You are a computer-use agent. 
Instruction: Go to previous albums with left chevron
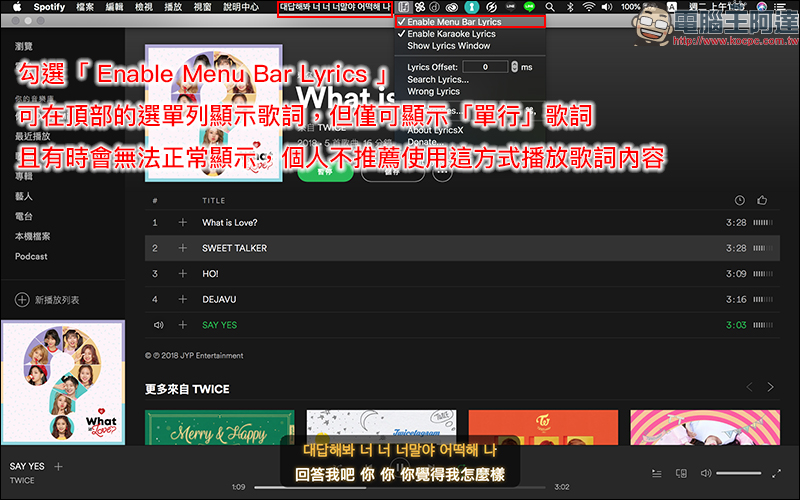[x=748, y=387]
